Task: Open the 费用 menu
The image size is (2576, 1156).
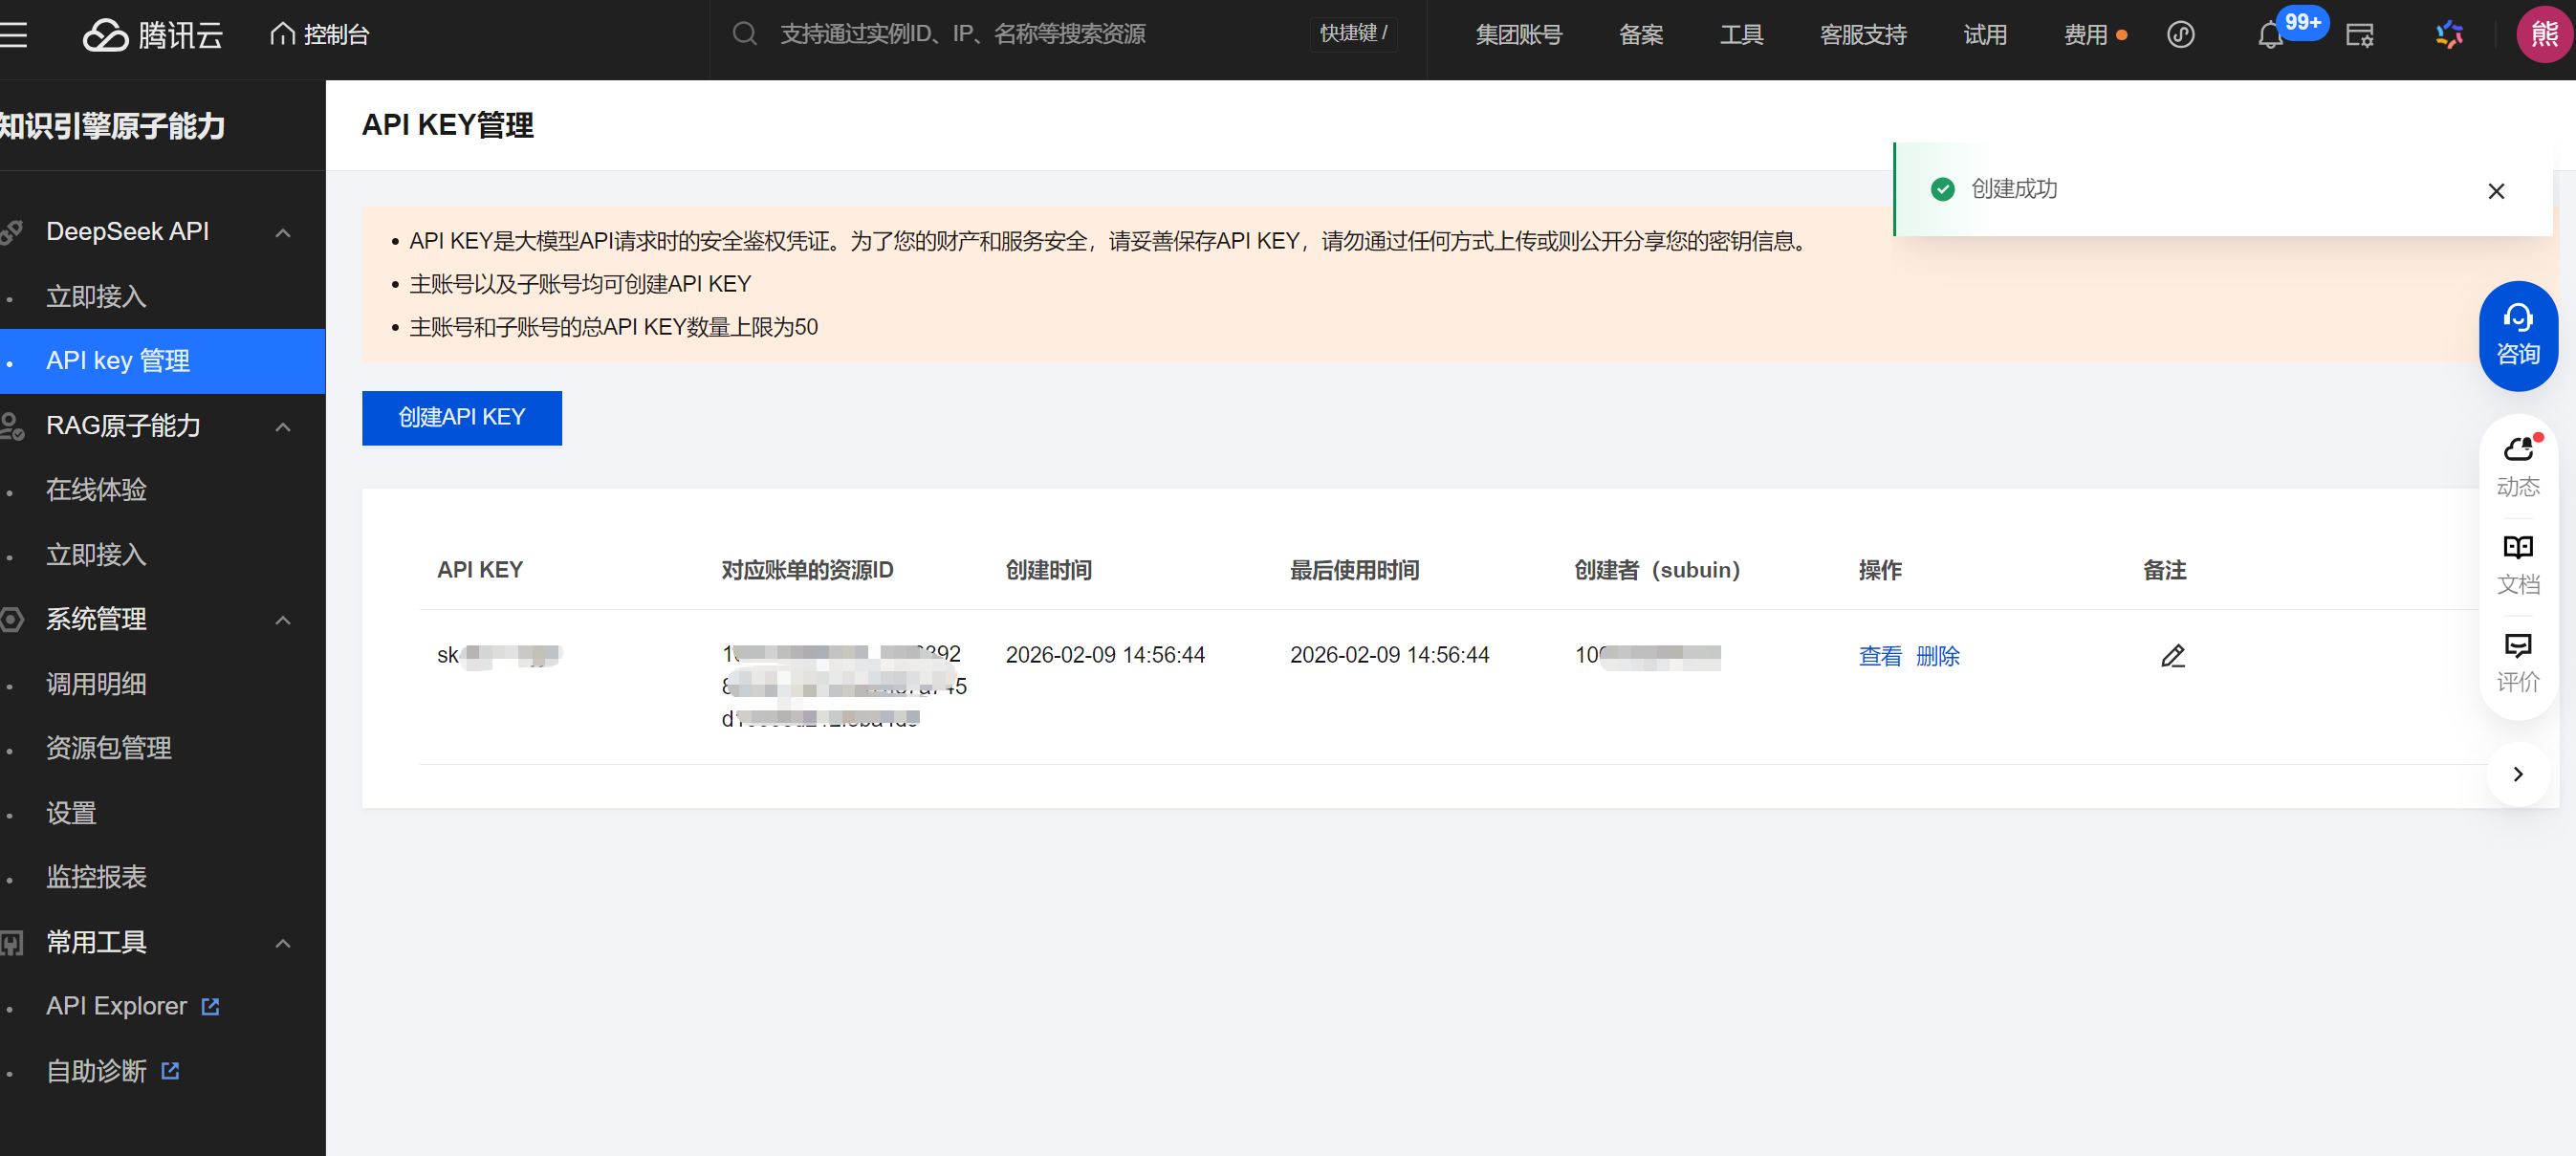Action: pyautogui.click(x=2087, y=33)
